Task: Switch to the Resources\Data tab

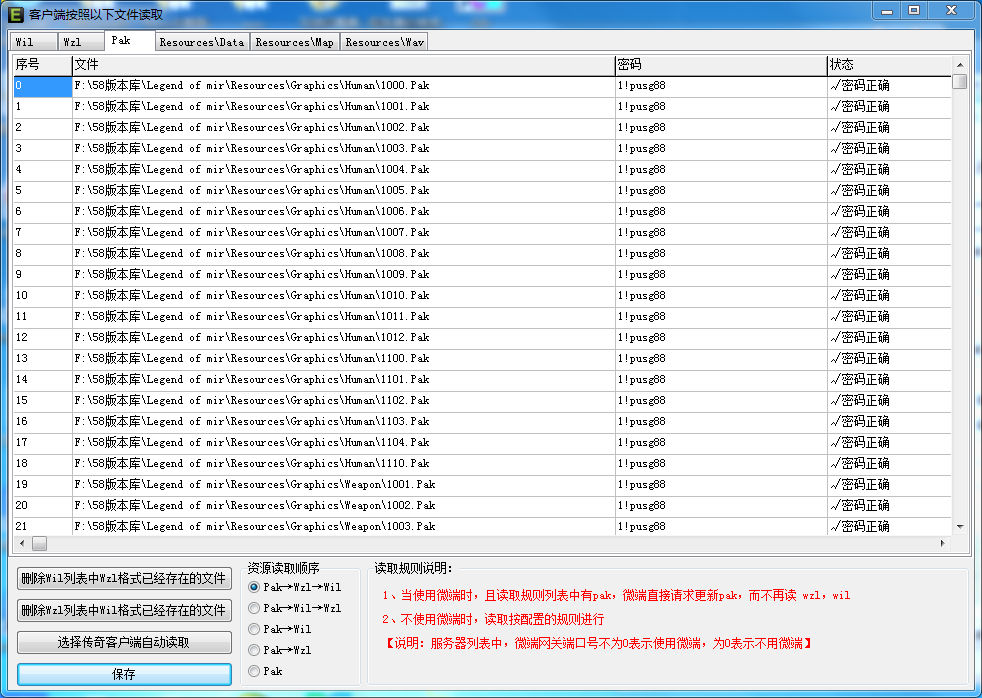Action: point(202,42)
